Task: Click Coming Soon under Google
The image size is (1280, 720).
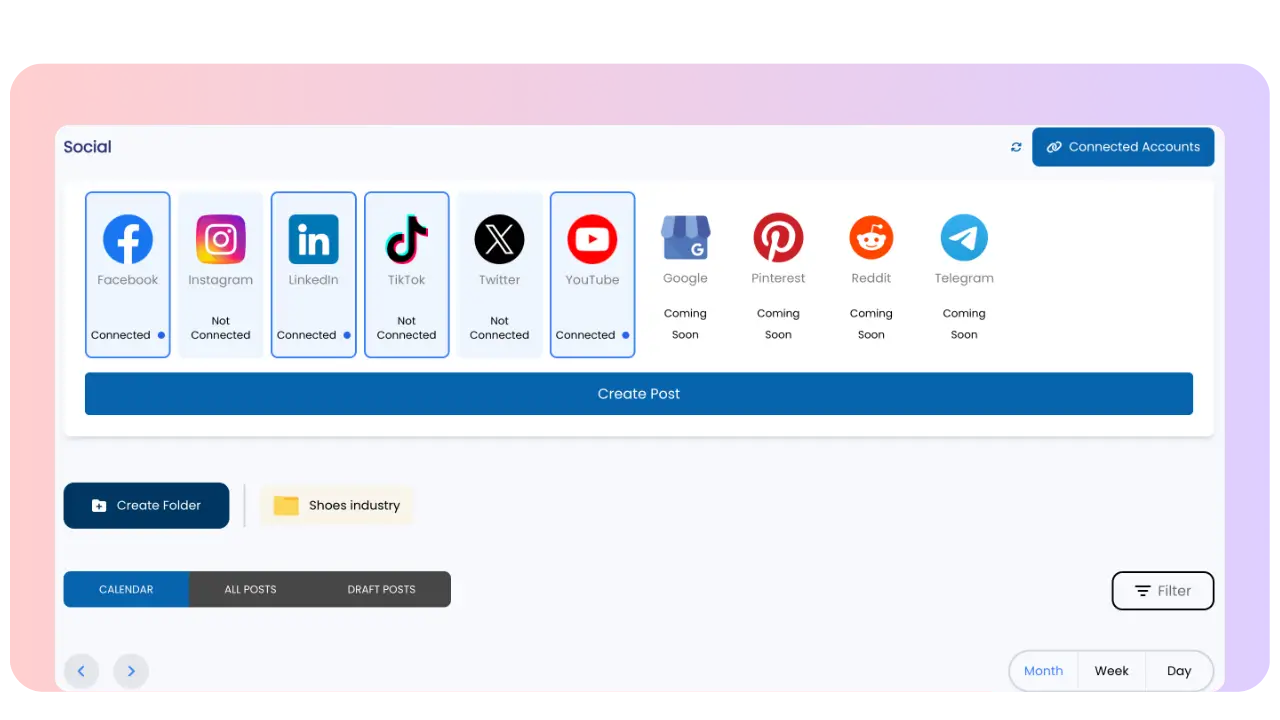Action: coord(685,324)
